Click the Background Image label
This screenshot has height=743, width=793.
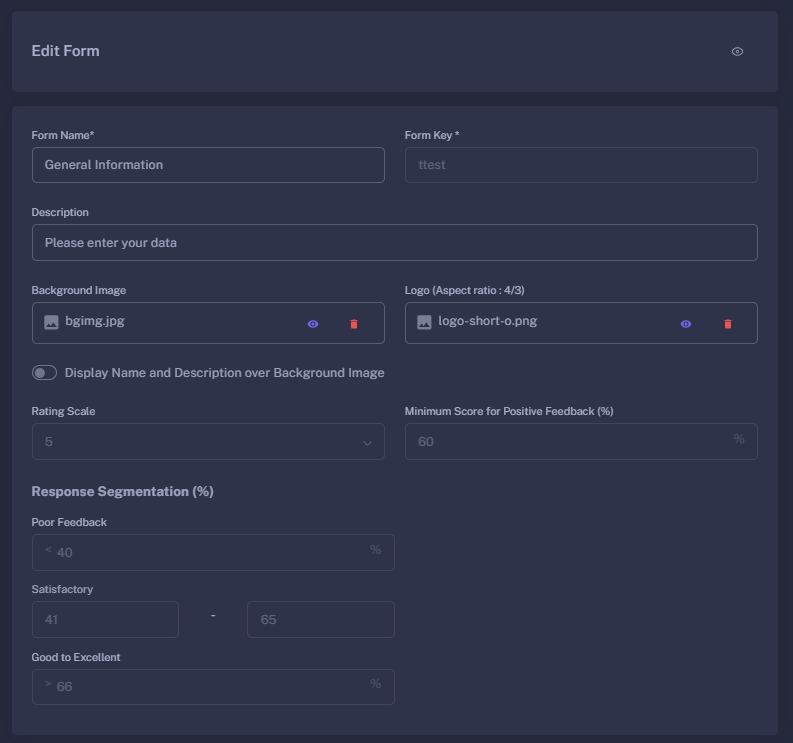tap(78, 290)
